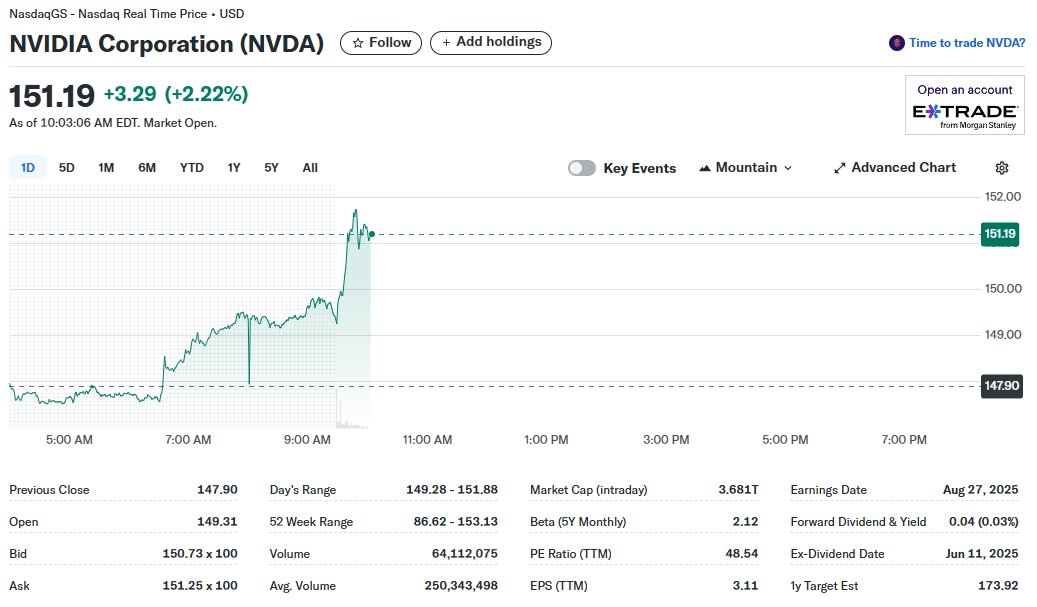Open the All time range tab
The image size is (1037, 607).
[310, 167]
